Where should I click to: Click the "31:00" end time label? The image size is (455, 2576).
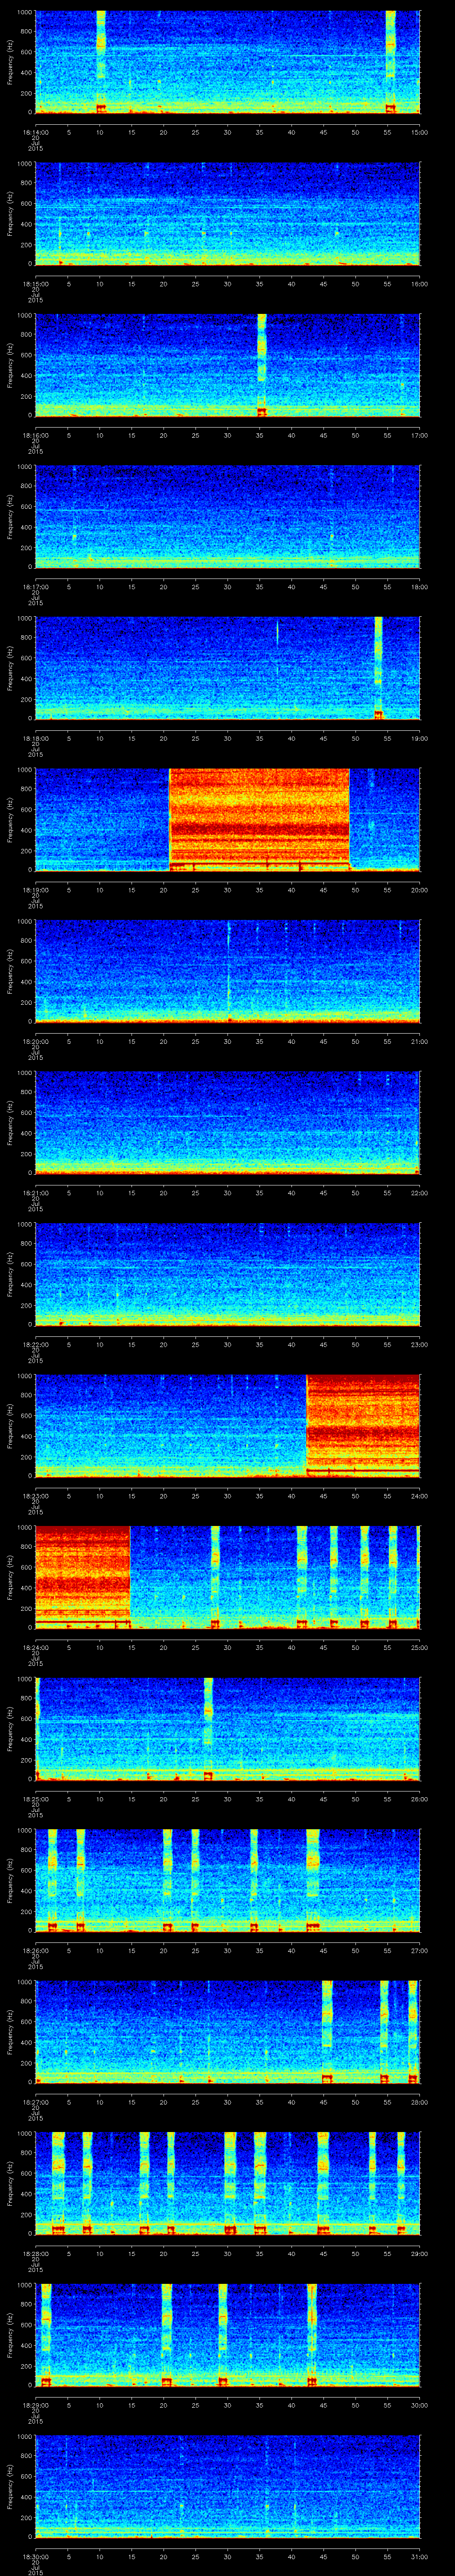tap(419, 2556)
